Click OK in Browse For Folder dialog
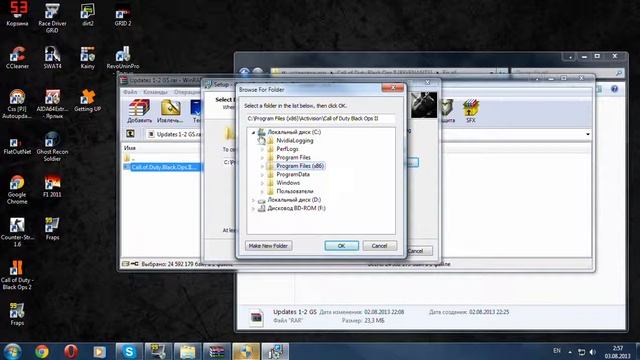The height and width of the screenshot is (360, 640). tap(342, 246)
